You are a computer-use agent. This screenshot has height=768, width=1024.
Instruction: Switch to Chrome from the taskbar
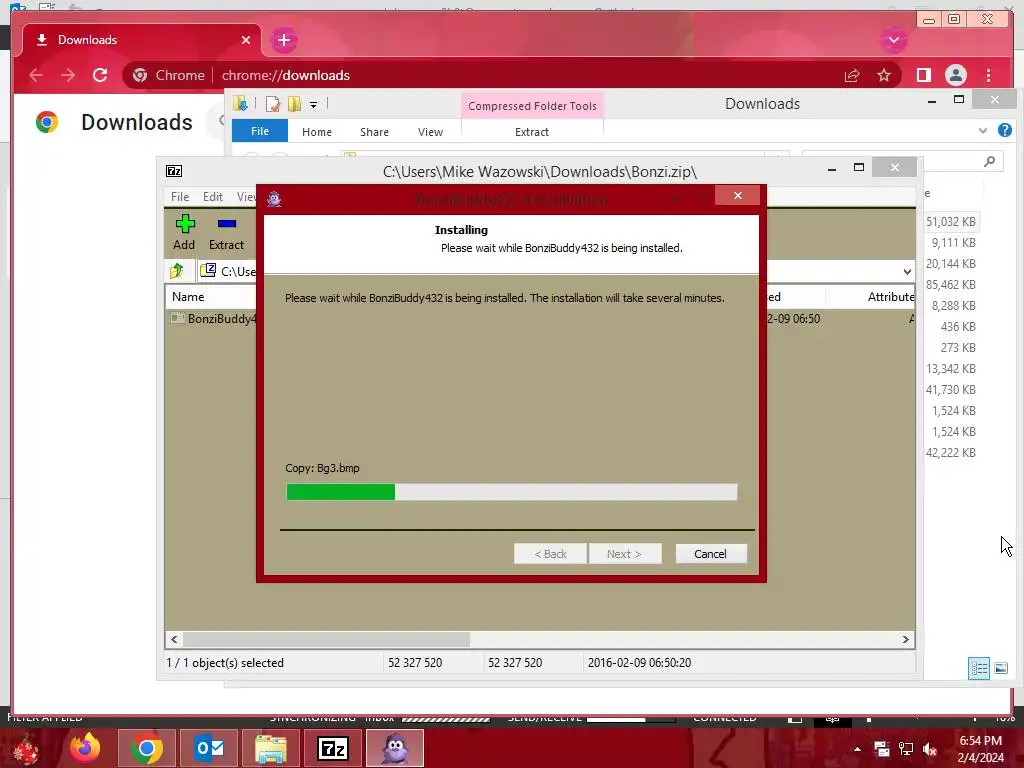coord(147,748)
